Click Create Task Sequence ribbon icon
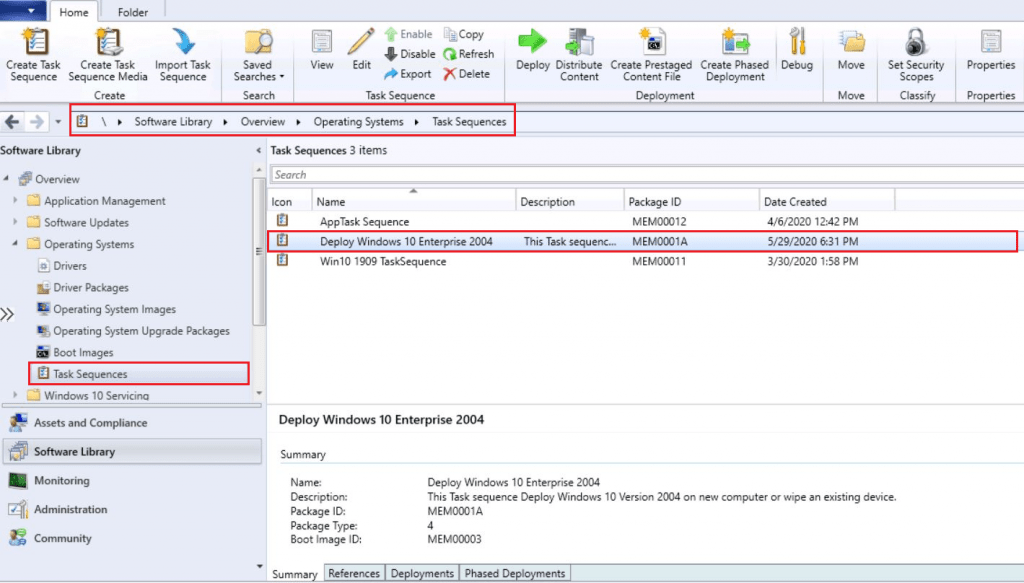The height and width of the screenshot is (583, 1024). pos(34,42)
